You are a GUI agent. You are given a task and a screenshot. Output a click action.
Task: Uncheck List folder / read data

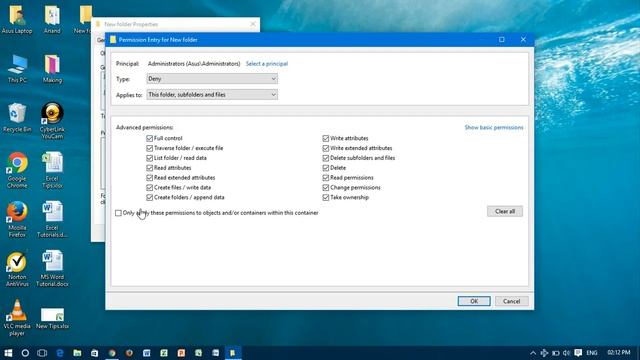[x=149, y=158]
